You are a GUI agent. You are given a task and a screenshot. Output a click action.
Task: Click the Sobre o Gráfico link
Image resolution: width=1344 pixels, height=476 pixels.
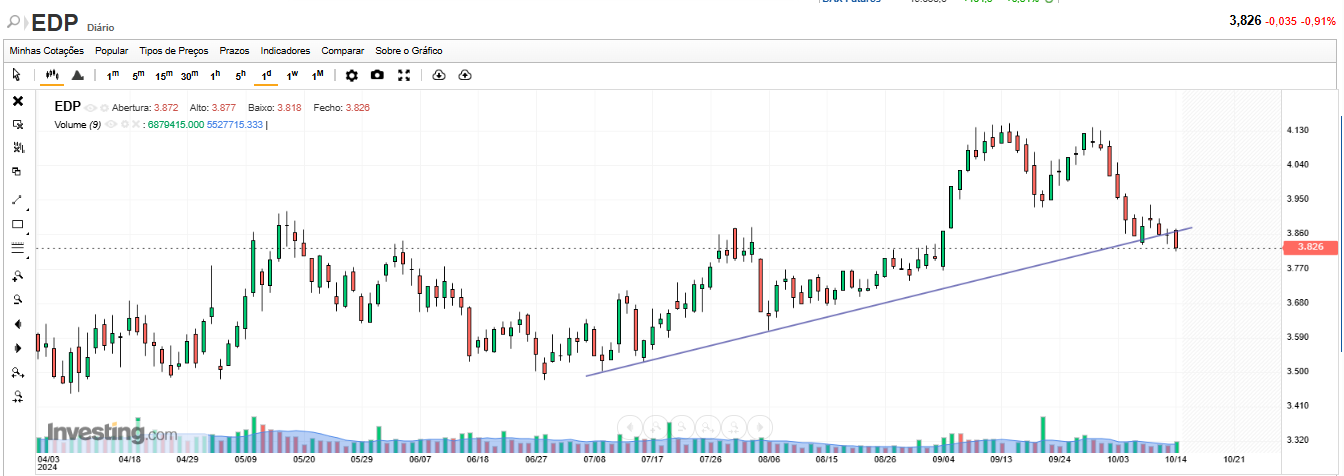pos(408,50)
